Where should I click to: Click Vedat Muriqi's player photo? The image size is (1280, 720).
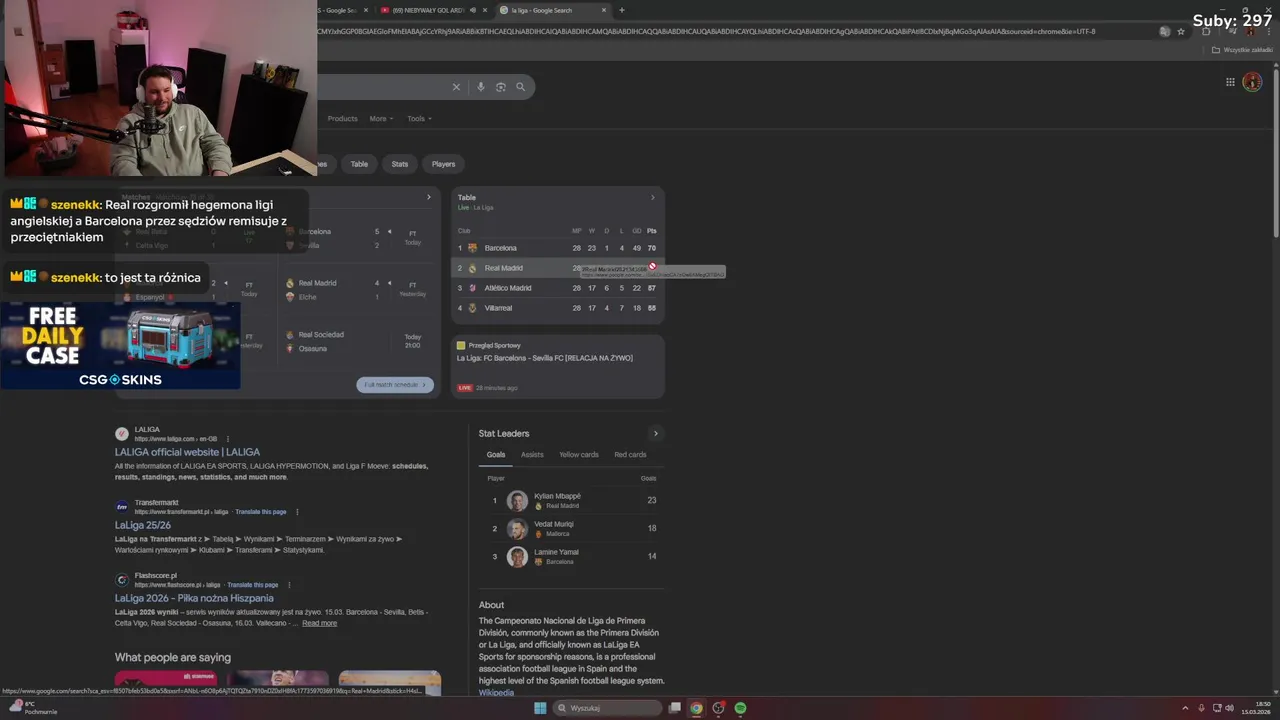pyautogui.click(x=517, y=529)
